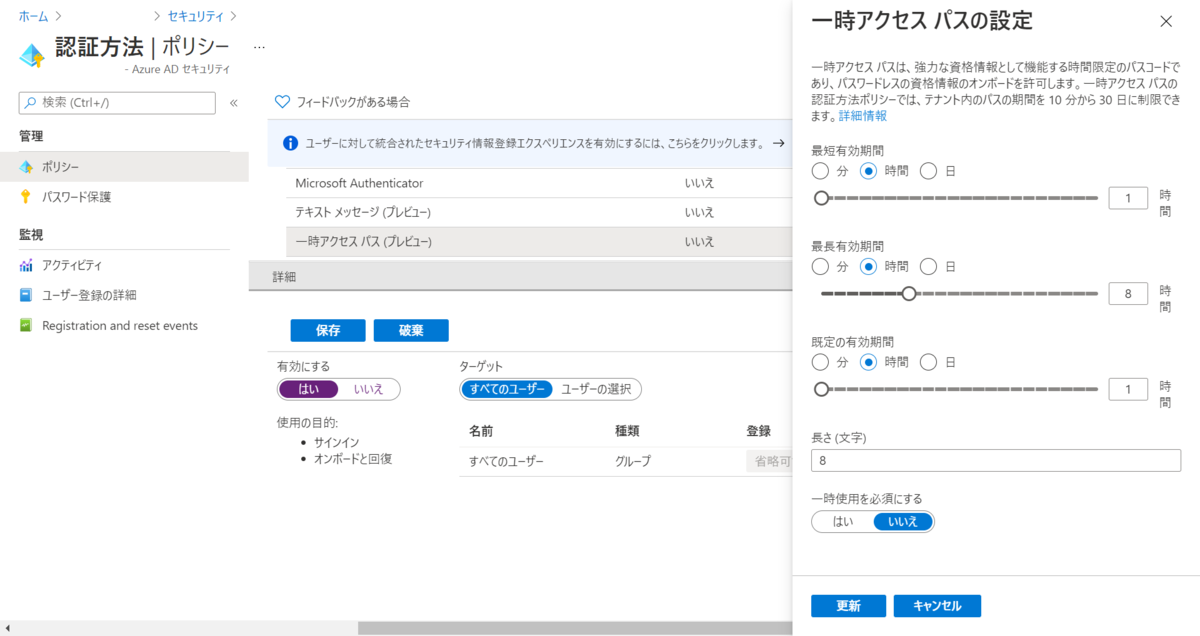1200x636 pixels.
Task: Select 日 for 最長有効期間
Action: 929,267
